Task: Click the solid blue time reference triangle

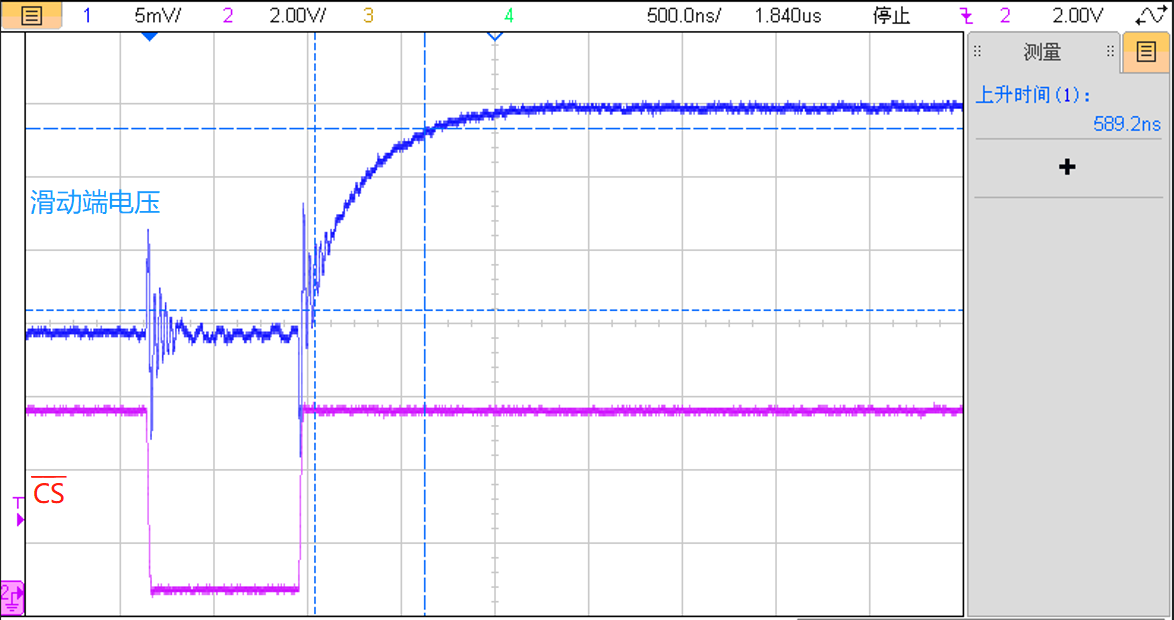Action: click(149, 36)
